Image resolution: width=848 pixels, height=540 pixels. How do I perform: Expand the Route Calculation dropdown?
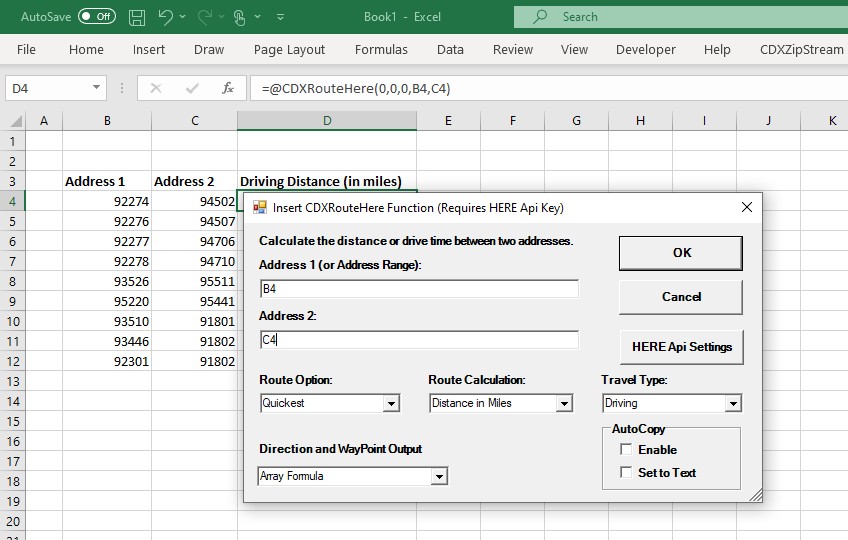point(564,403)
